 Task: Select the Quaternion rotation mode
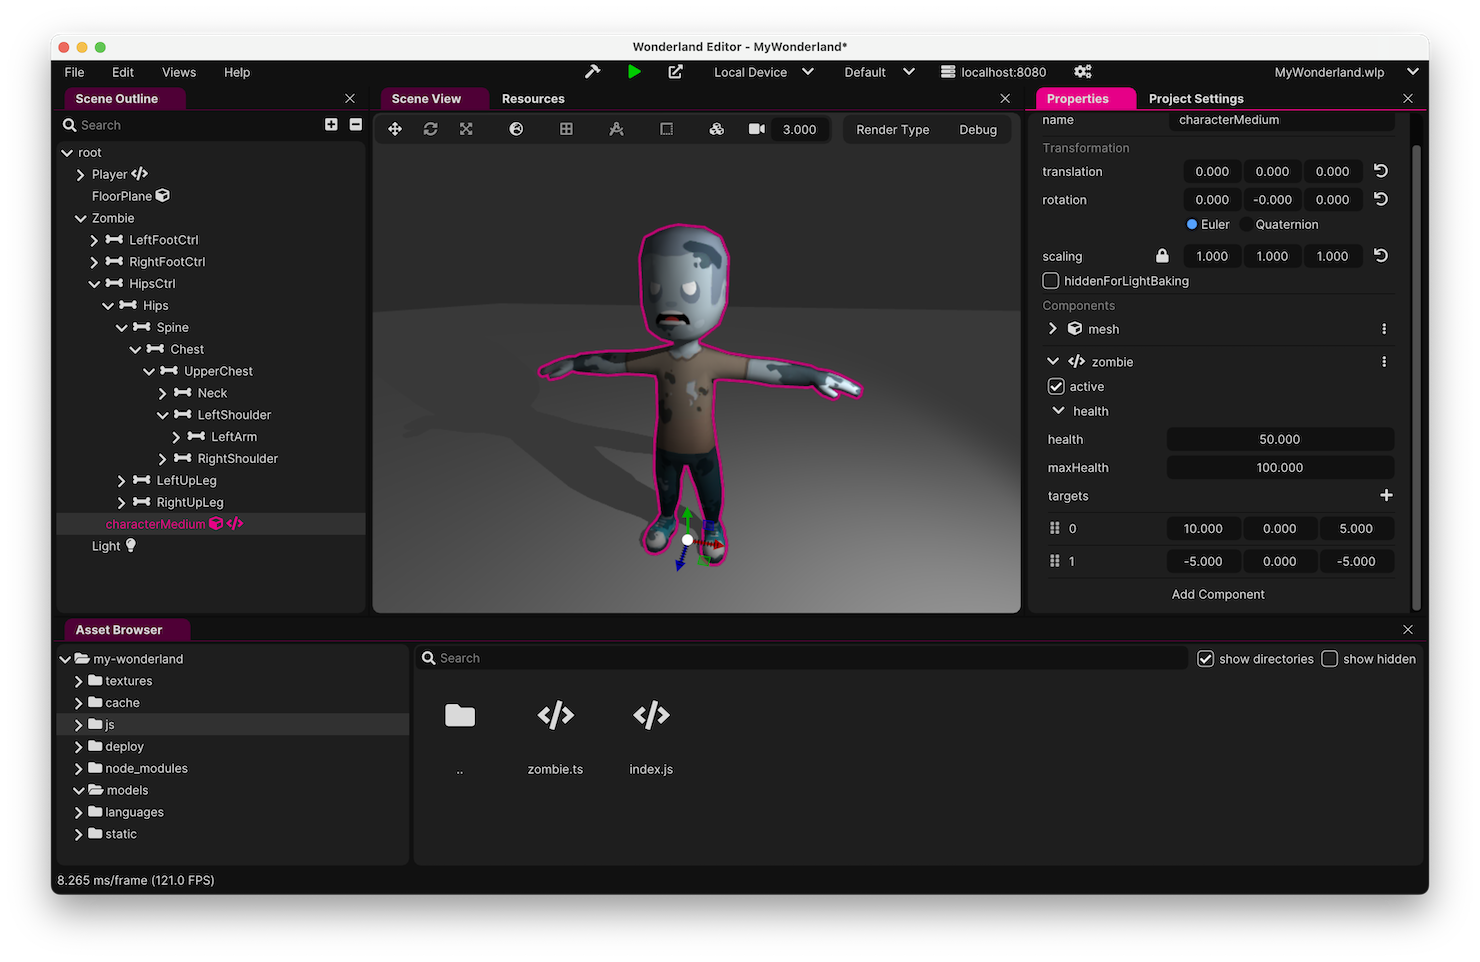1247,225
